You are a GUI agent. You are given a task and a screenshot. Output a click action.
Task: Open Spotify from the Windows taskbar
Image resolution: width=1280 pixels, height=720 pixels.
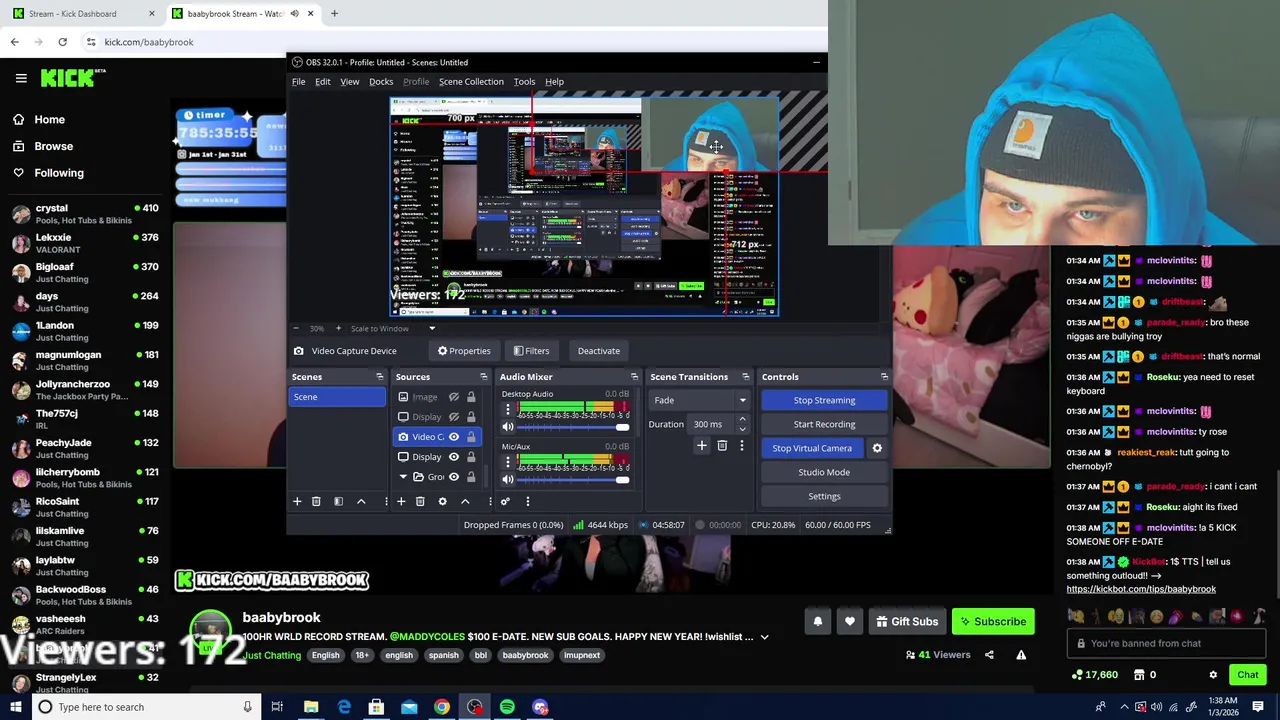click(507, 707)
